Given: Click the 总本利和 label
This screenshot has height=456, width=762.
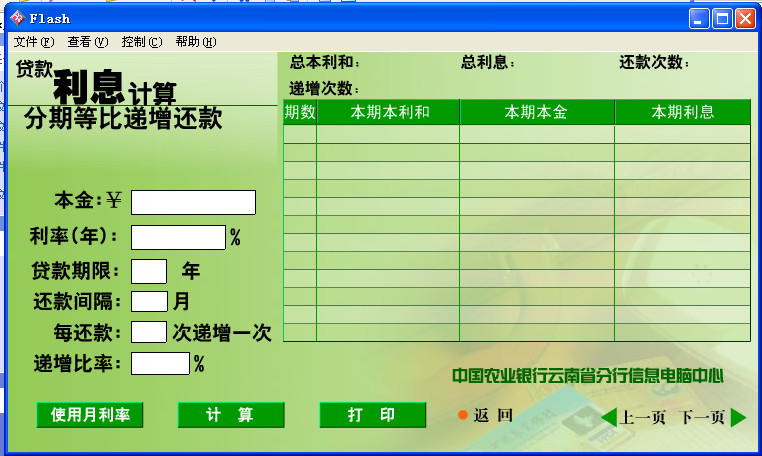Looking at the screenshot, I should (325, 62).
